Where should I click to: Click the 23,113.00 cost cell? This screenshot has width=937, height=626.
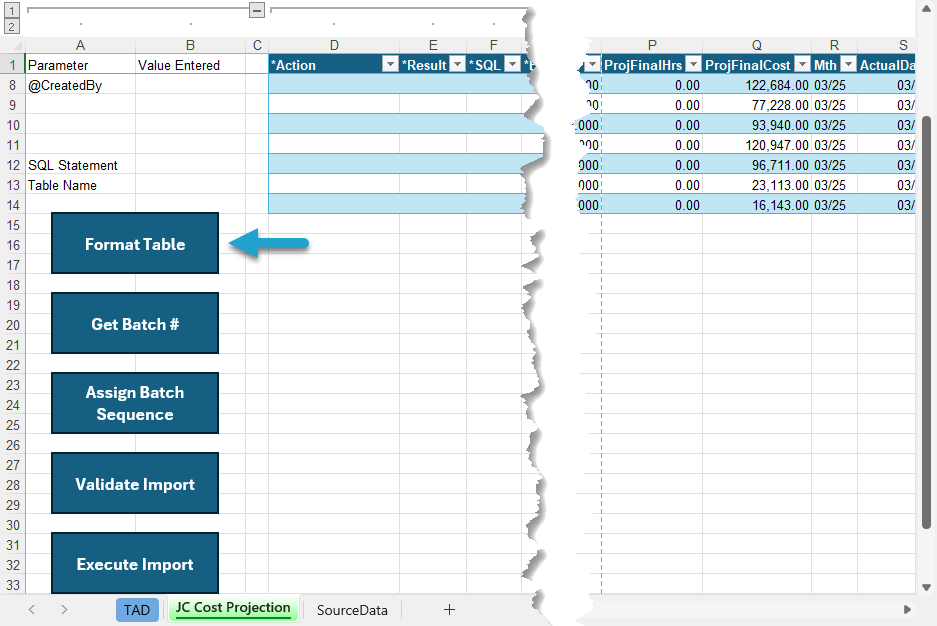(x=757, y=185)
